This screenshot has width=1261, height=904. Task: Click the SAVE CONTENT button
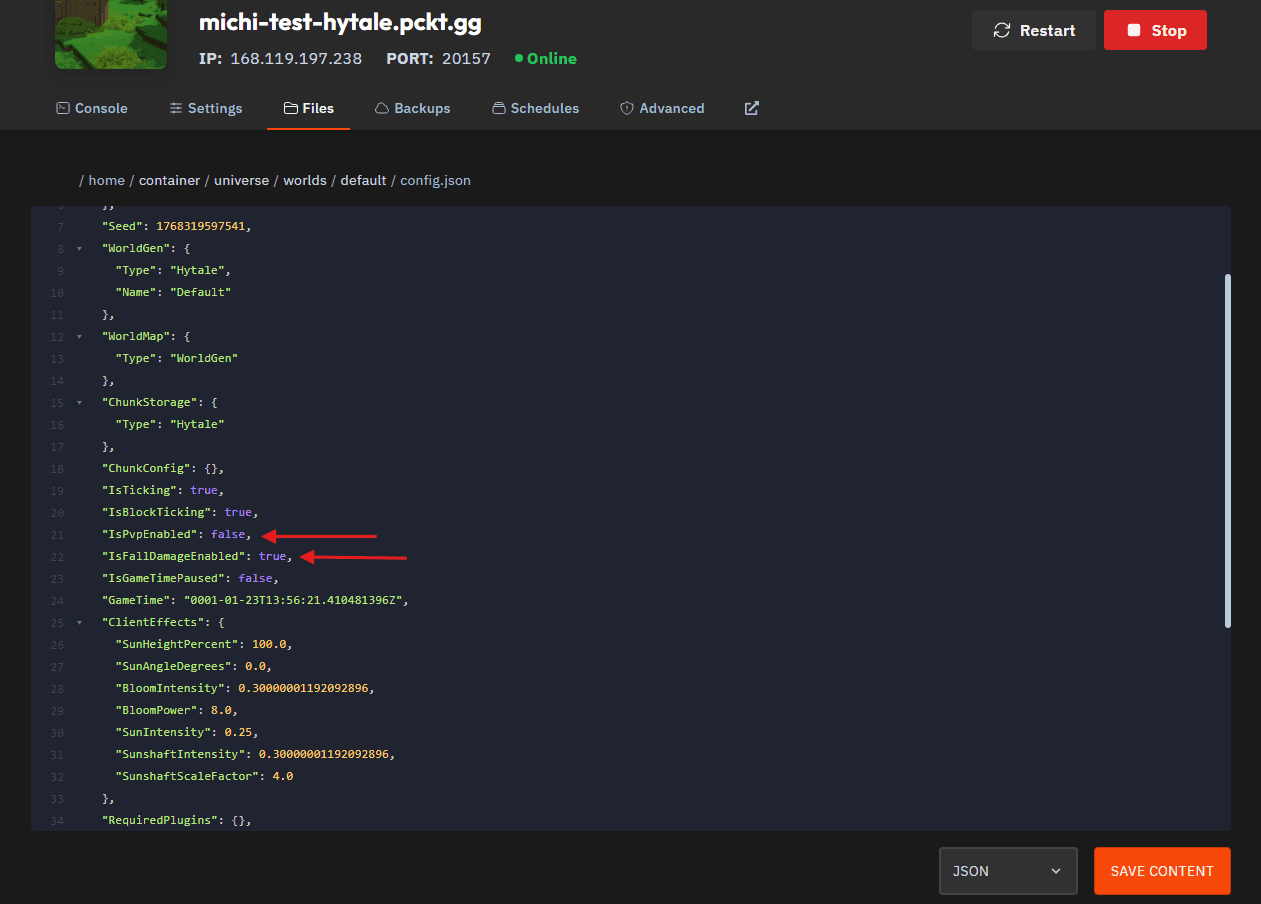coord(1161,871)
